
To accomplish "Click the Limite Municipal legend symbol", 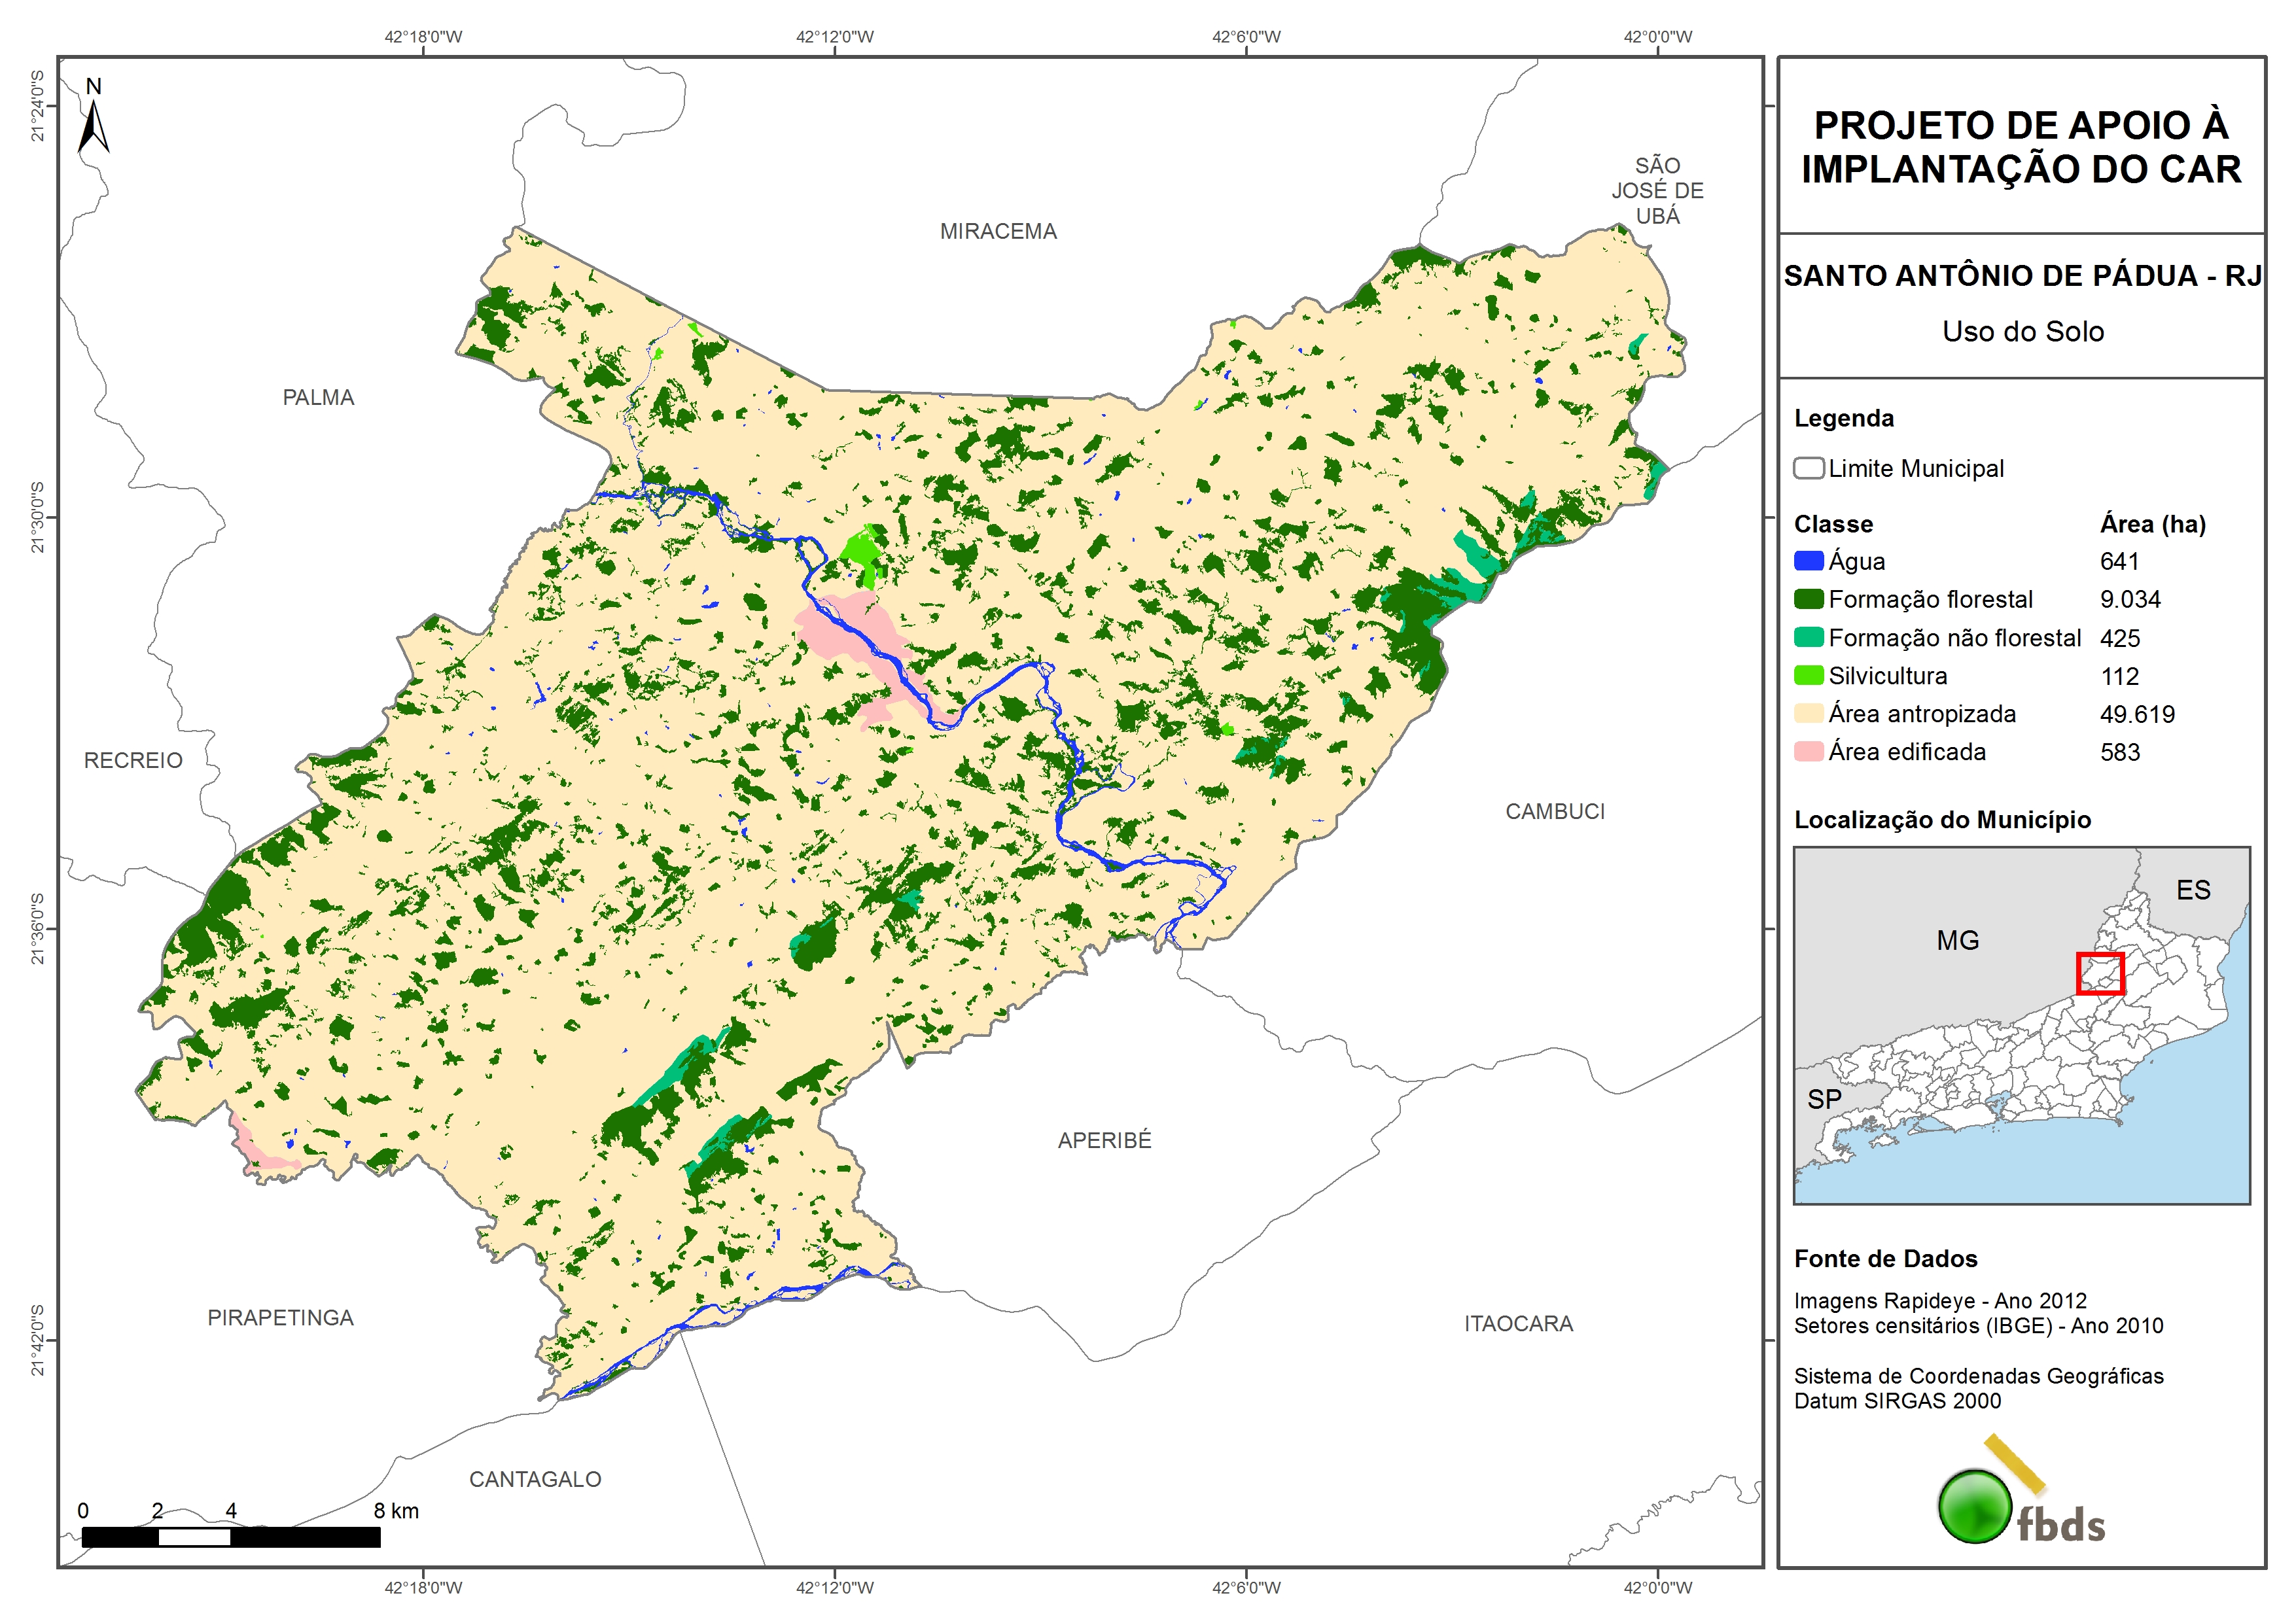I will tap(1808, 468).
